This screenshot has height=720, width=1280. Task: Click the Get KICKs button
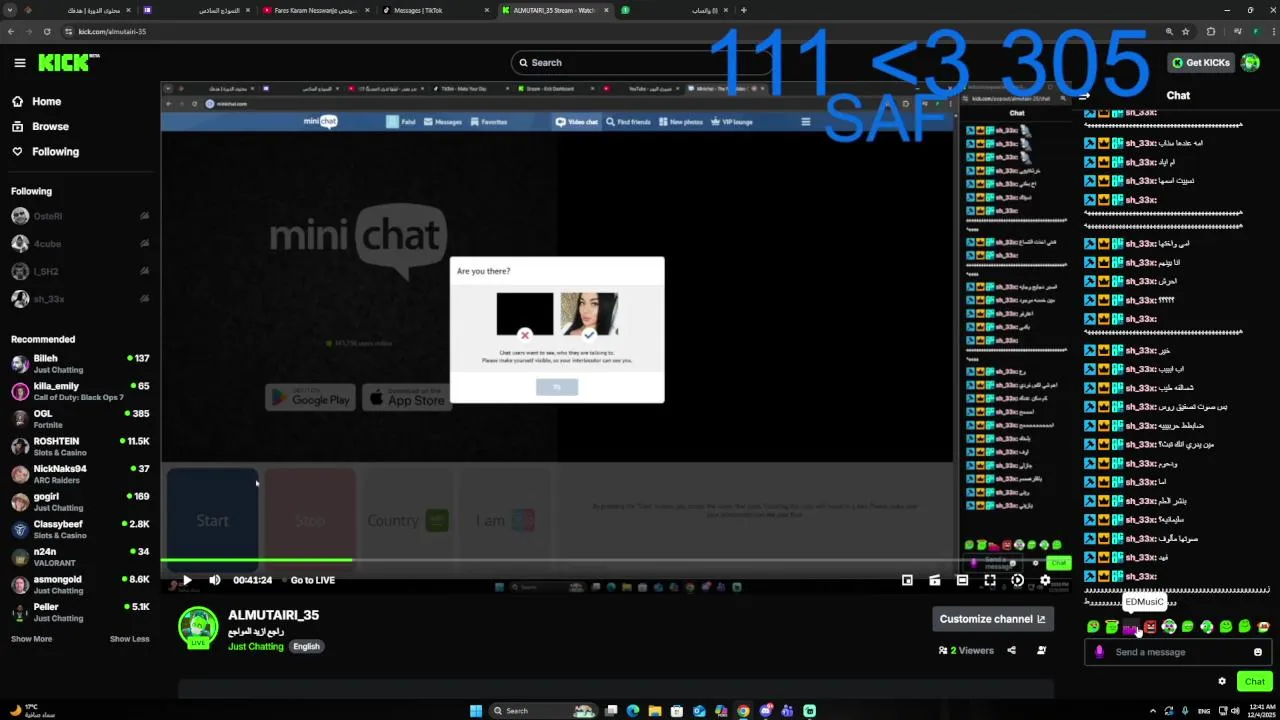[1201, 63]
